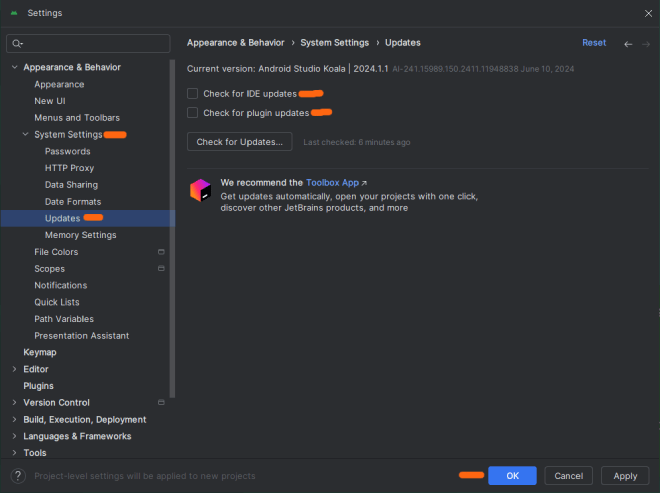Close the Settings dialog with the X

pyautogui.click(x=648, y=13)
